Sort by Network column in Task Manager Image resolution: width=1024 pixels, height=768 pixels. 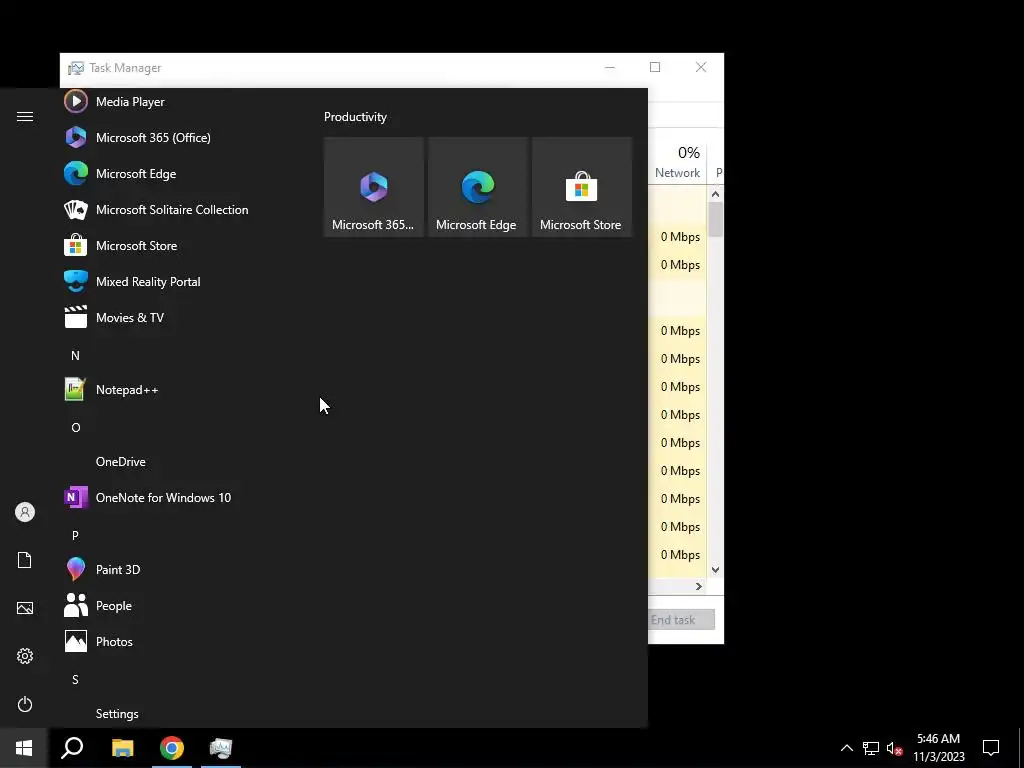[677, 161]
